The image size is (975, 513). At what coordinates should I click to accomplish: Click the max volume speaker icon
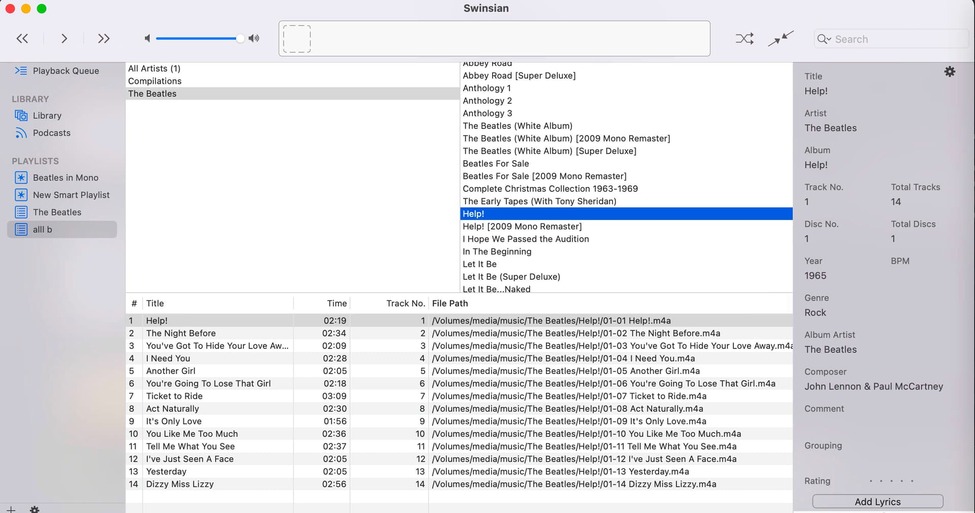click(254, 39)
